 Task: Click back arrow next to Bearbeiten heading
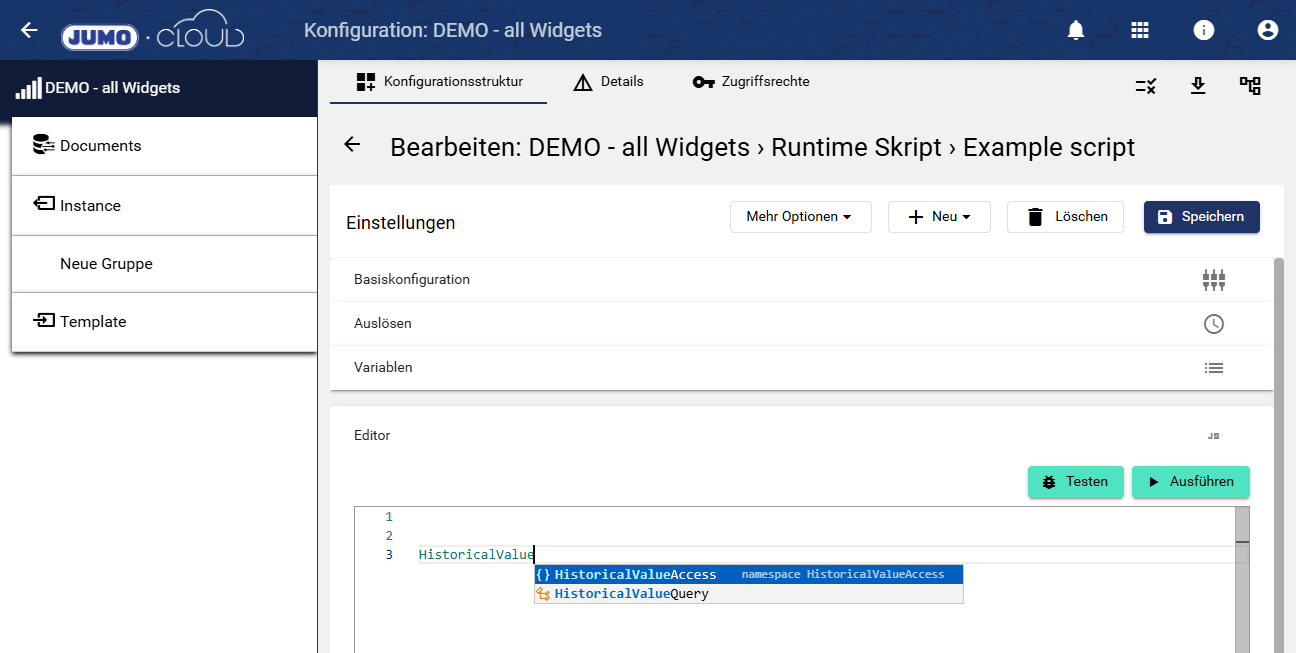(x=352, y=145)
